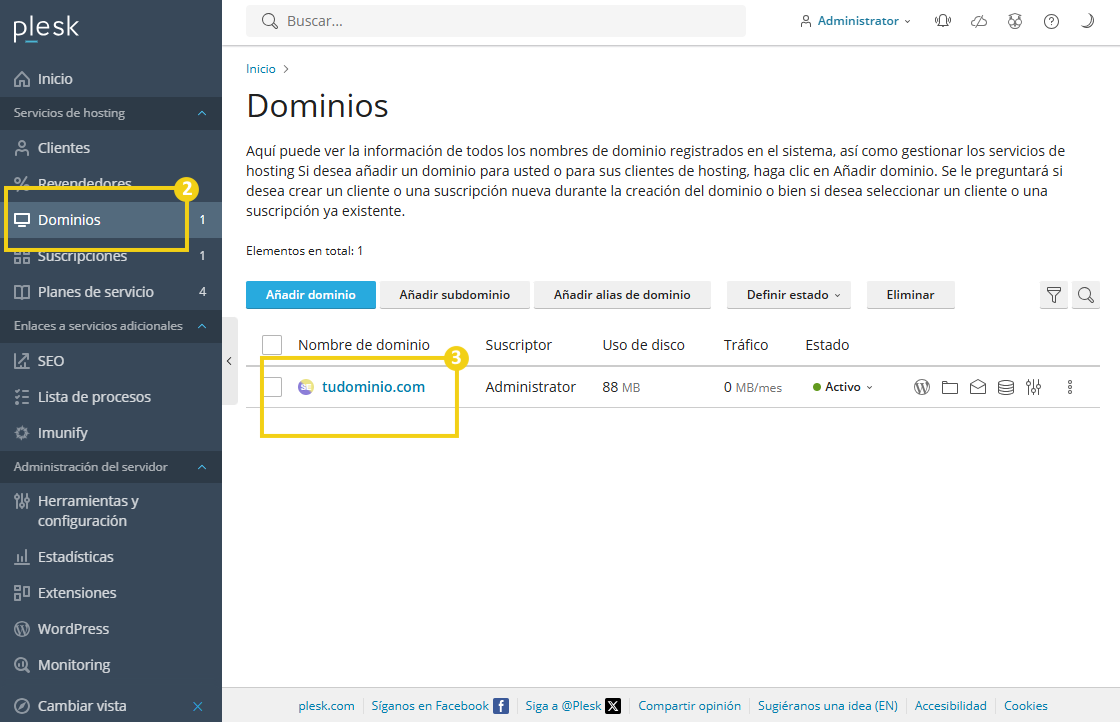1120x722 pixels.
Task: Collapse the Servicios de hosting section
Action: (200, 113)
